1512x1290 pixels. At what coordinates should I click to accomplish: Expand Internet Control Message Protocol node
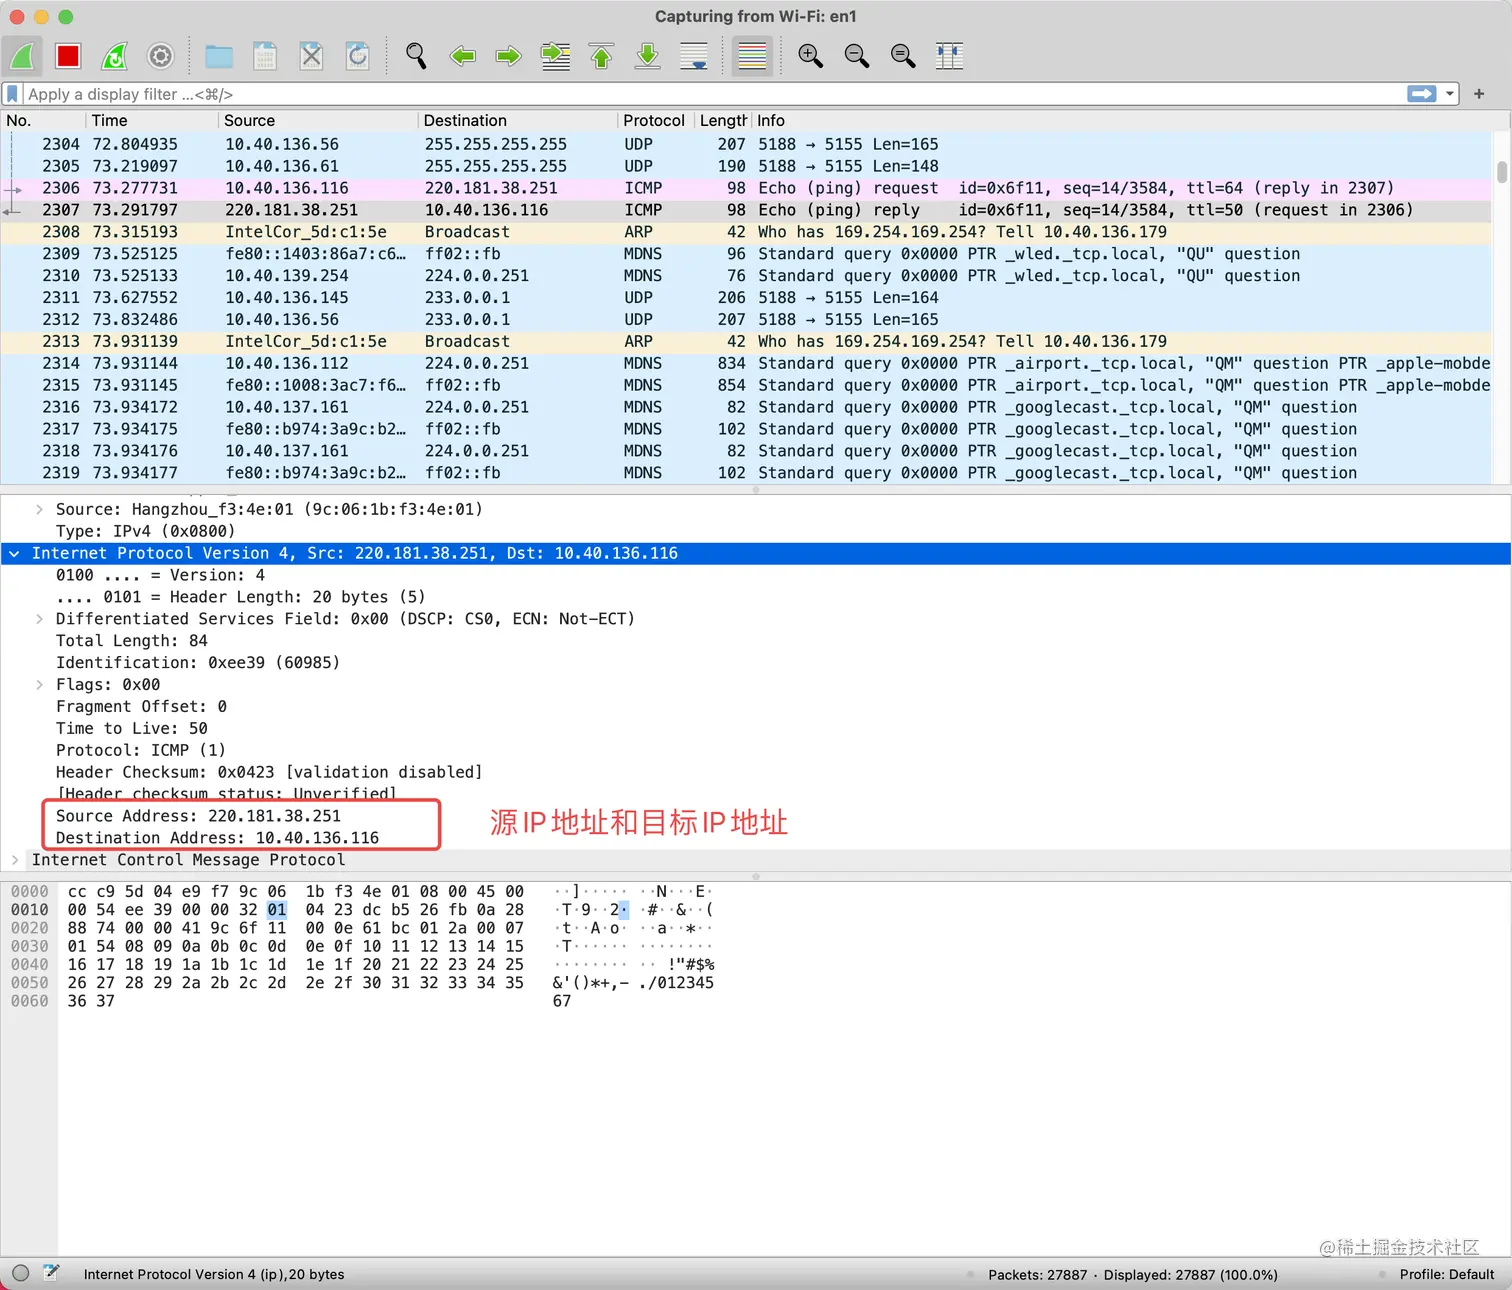(14, 860)
